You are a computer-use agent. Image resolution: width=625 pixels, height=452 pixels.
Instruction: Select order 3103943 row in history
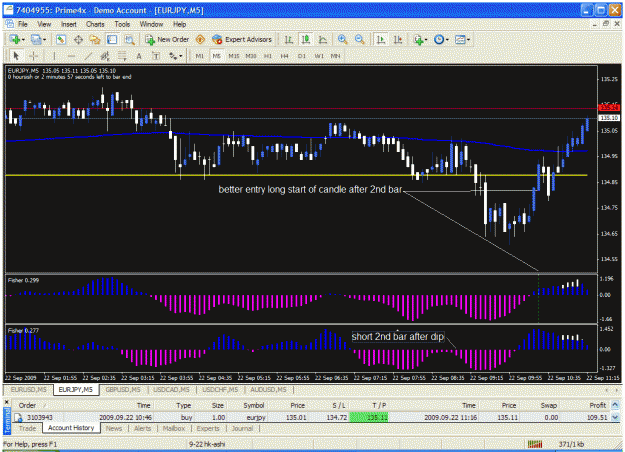coord(312,417)
